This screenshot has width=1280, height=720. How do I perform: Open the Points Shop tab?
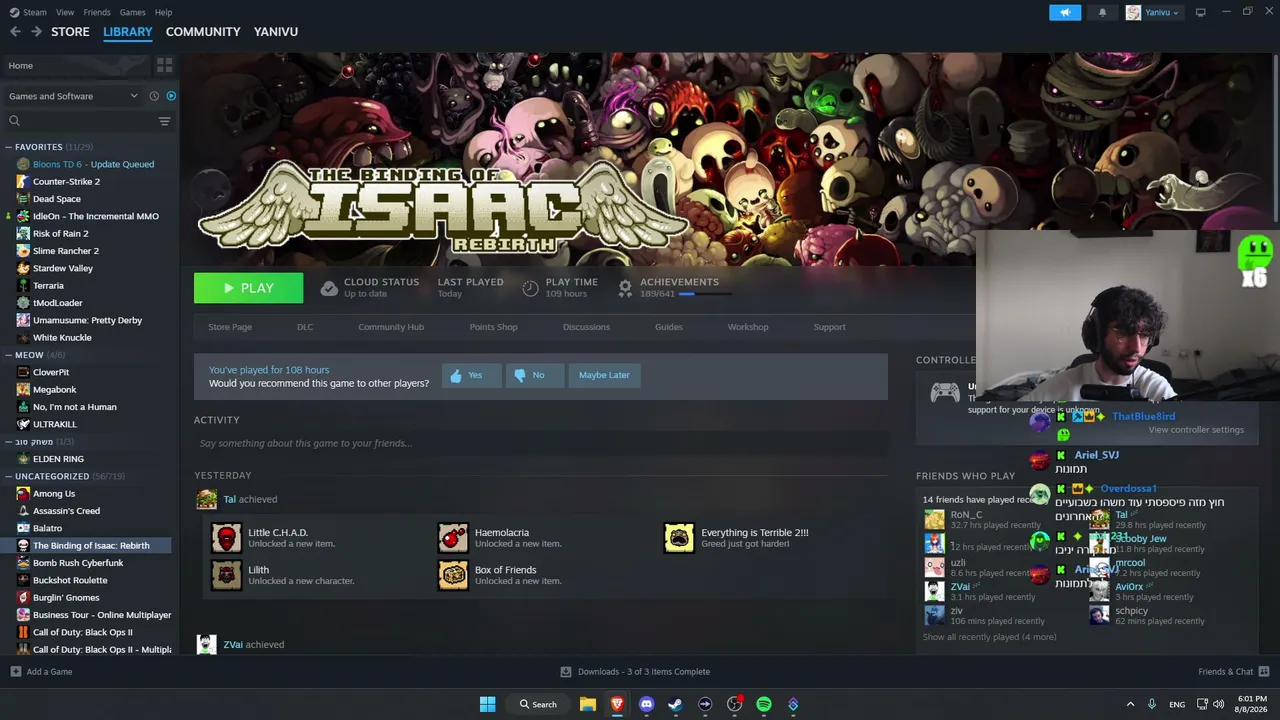pyautogui.click(x=494, y=327)
